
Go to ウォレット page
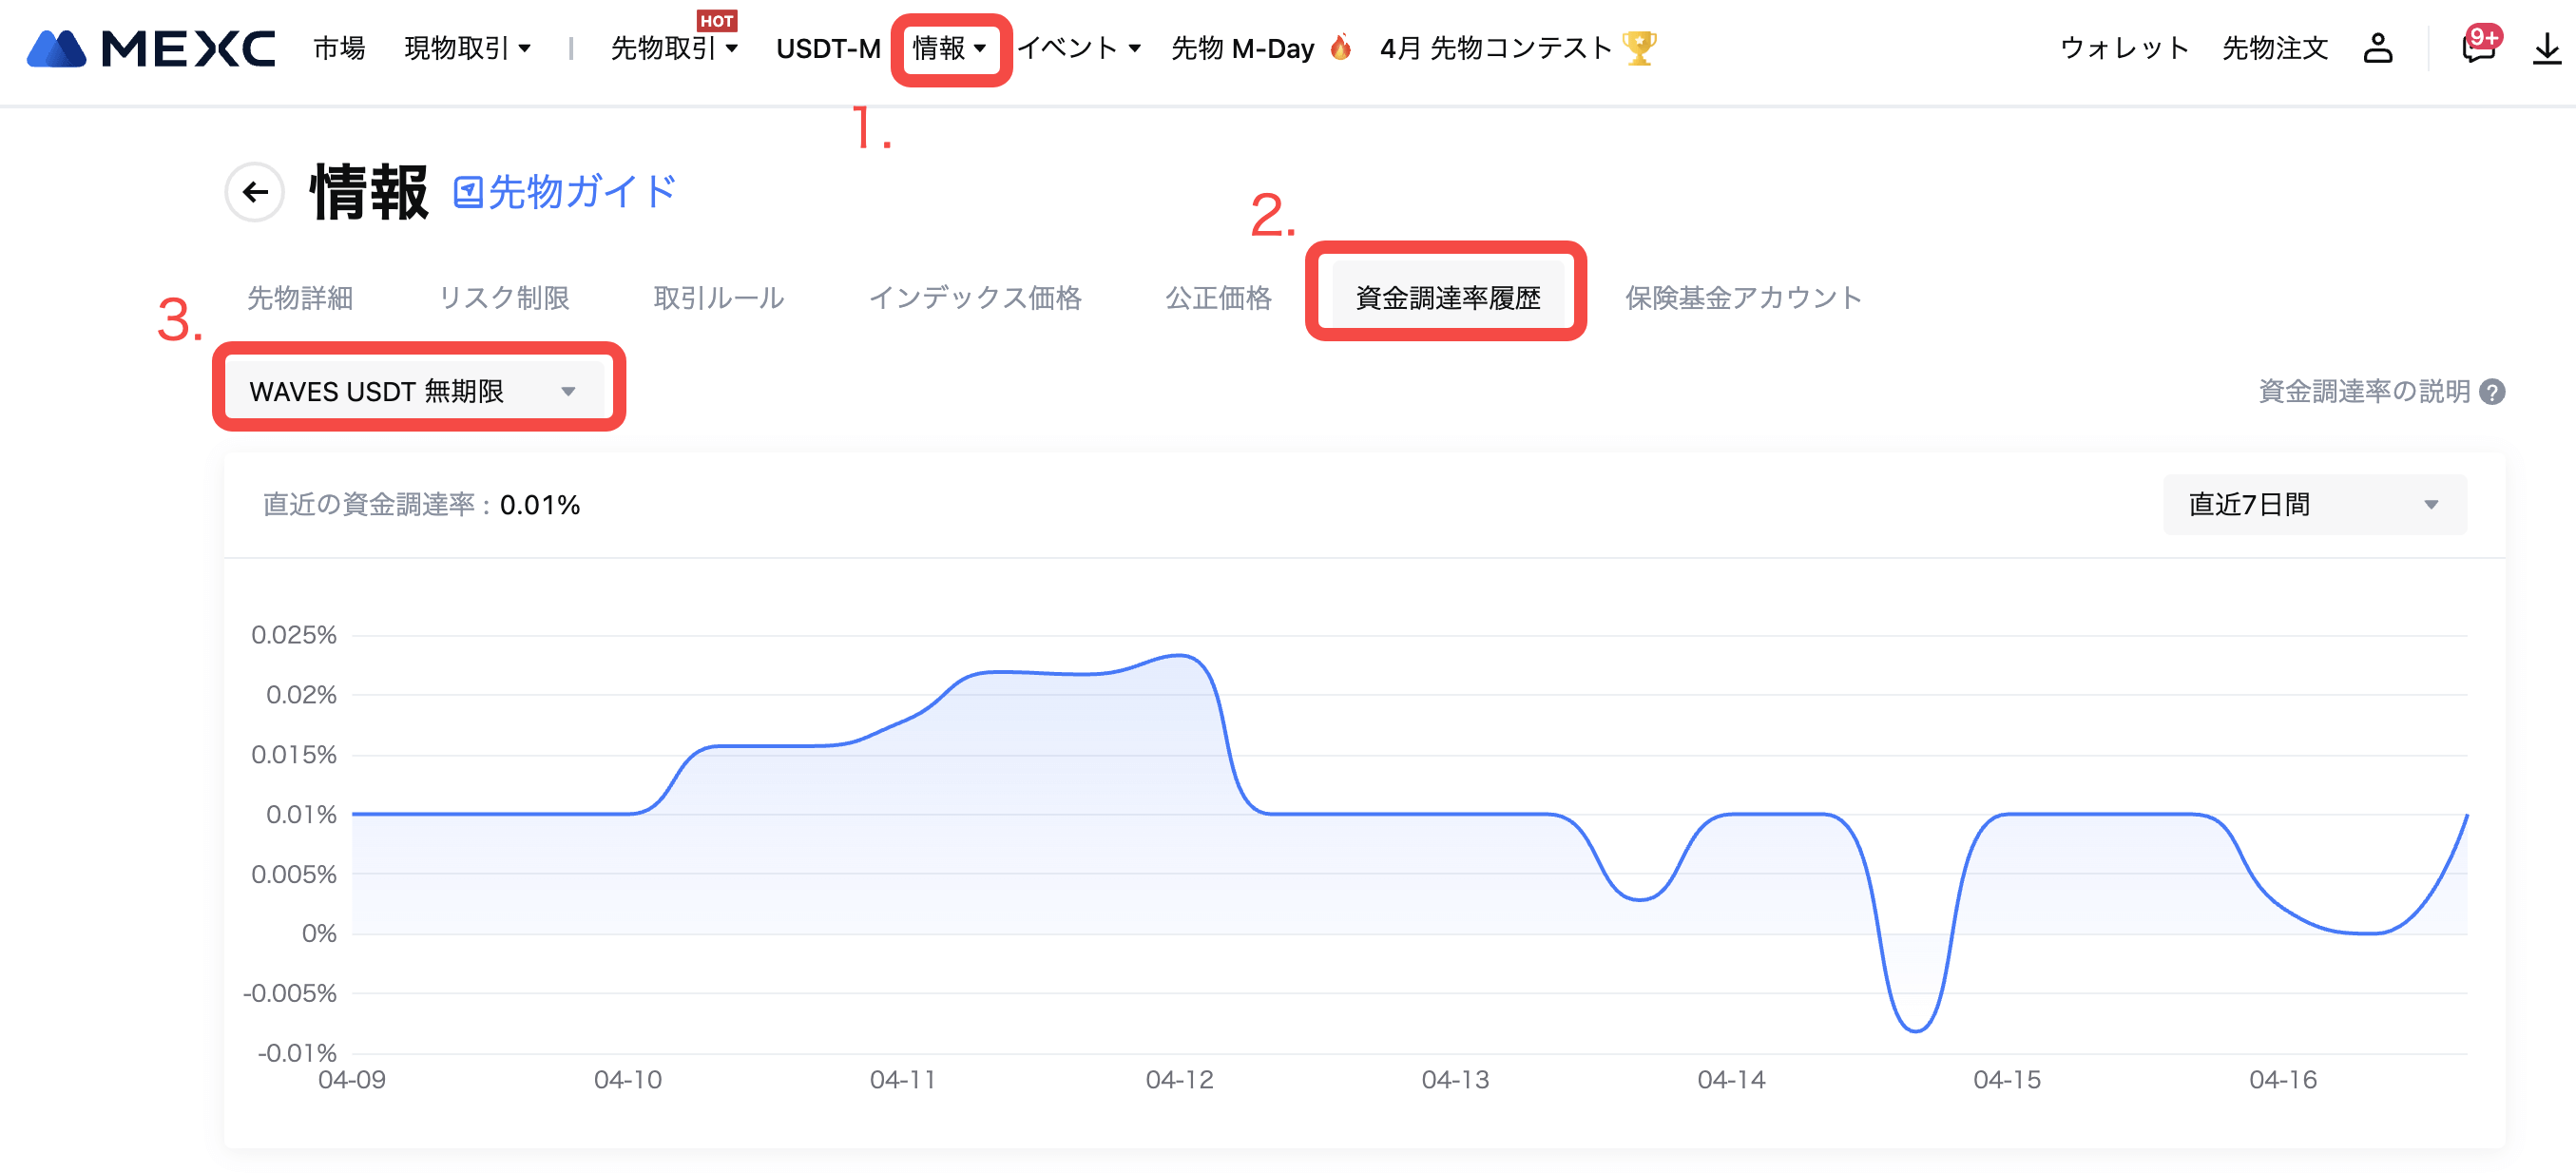[2124, 48]
